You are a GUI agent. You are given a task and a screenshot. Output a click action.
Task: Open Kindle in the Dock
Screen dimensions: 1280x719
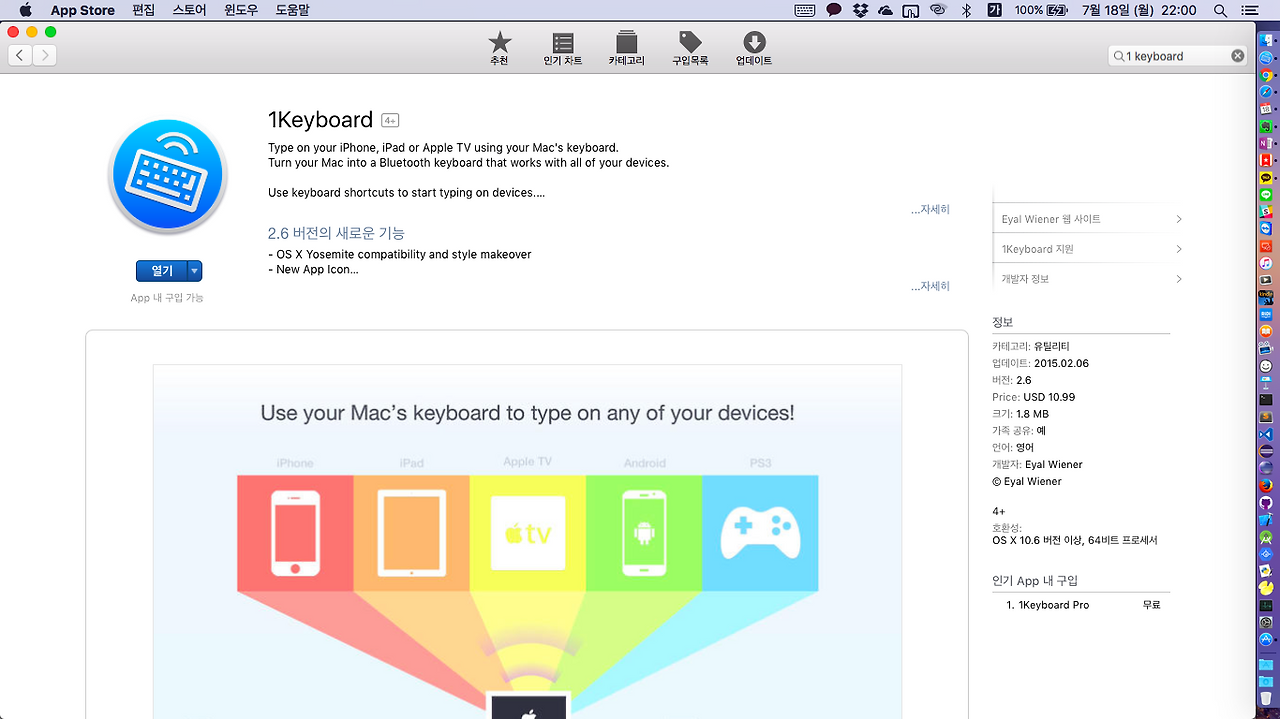point(1265,297)
